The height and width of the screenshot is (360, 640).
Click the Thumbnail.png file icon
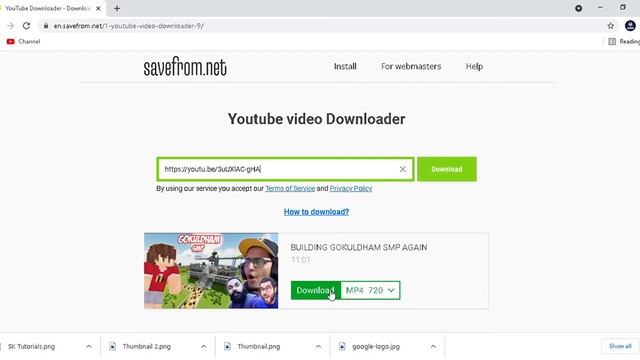point(227,347)
